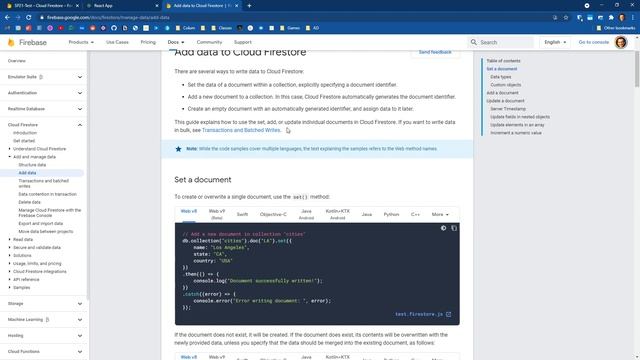The width and height of the screenshot is (640, 360).
Task: Switch to the React App browser tab
Action: (122, 6)
